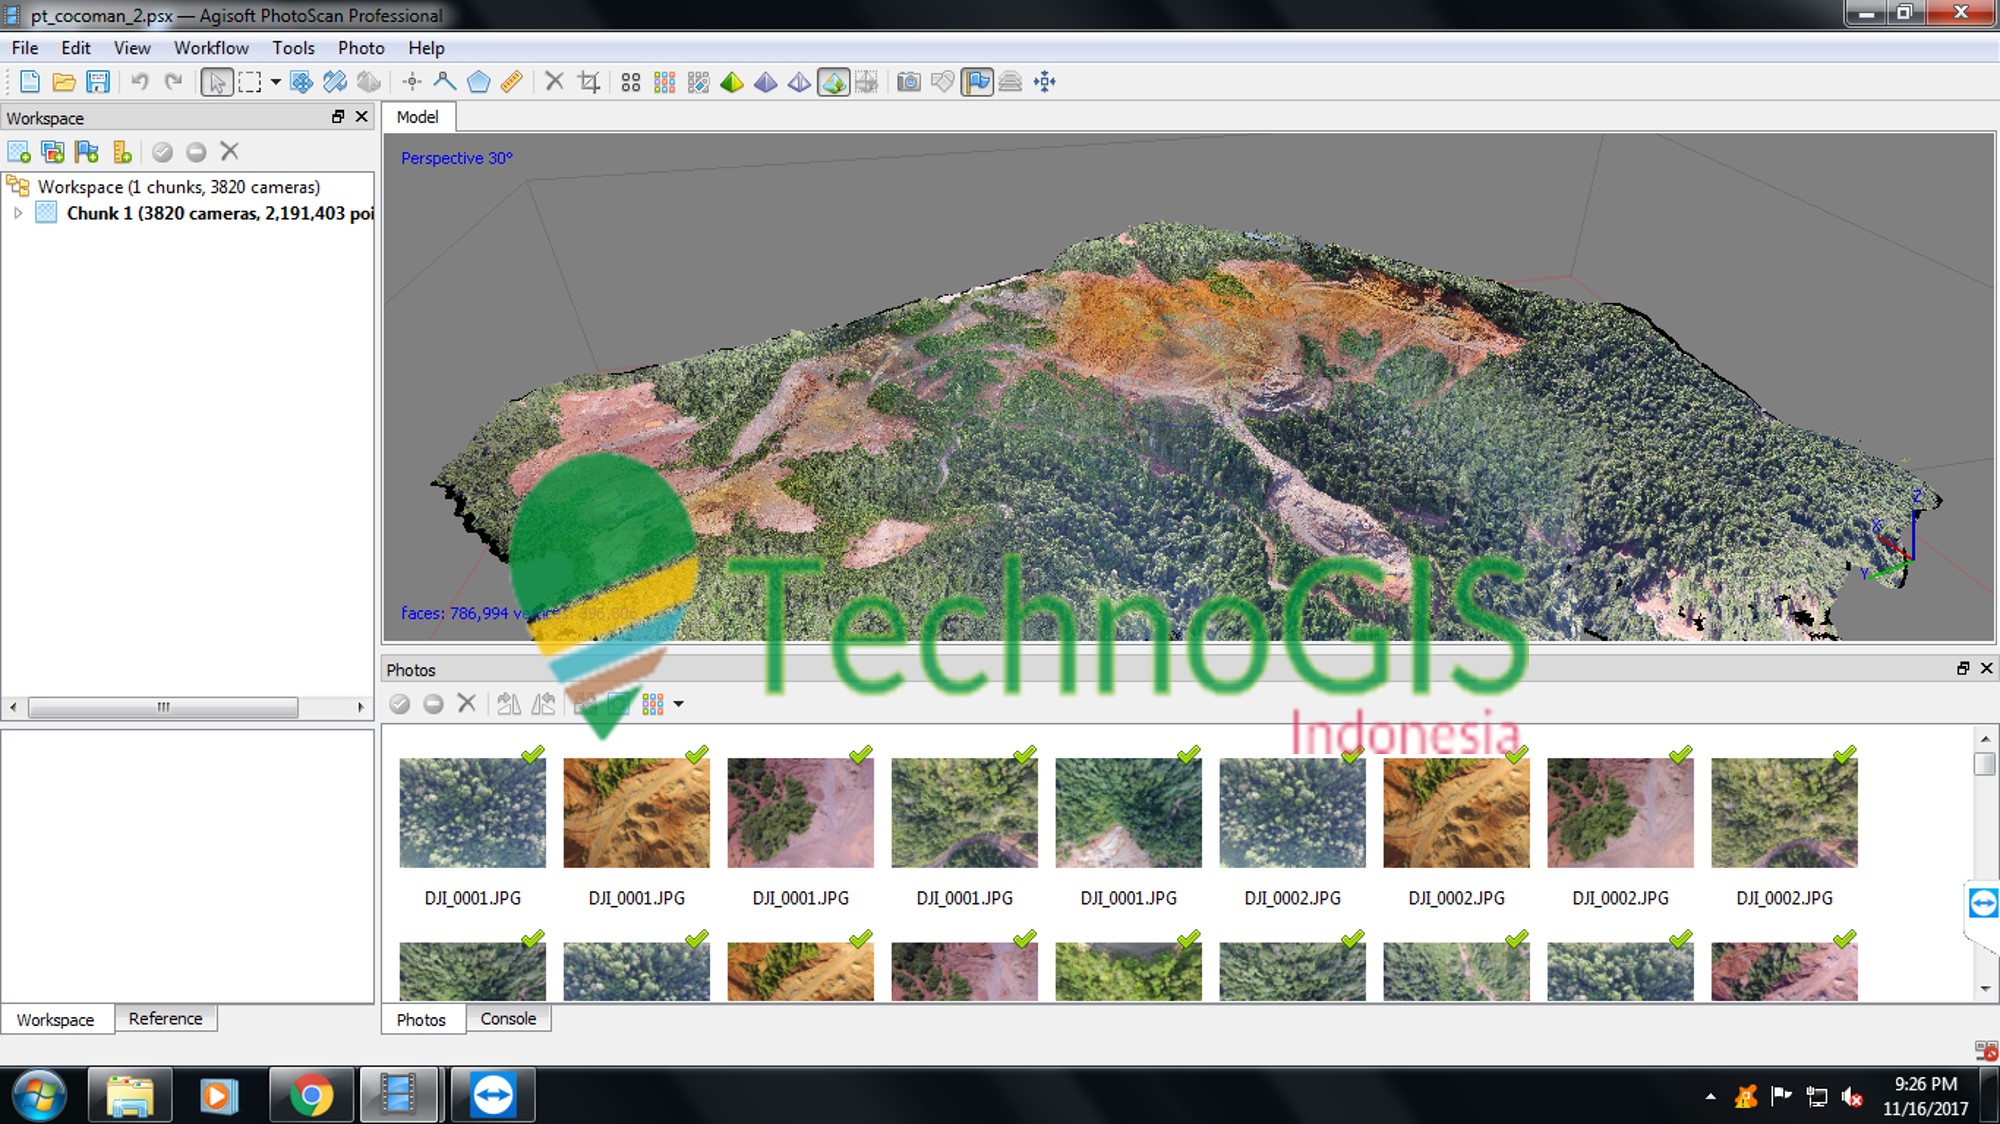Open the Workflow menu
The height and width of the screenshot is (1124, 2000).
(x=211, y=48)
